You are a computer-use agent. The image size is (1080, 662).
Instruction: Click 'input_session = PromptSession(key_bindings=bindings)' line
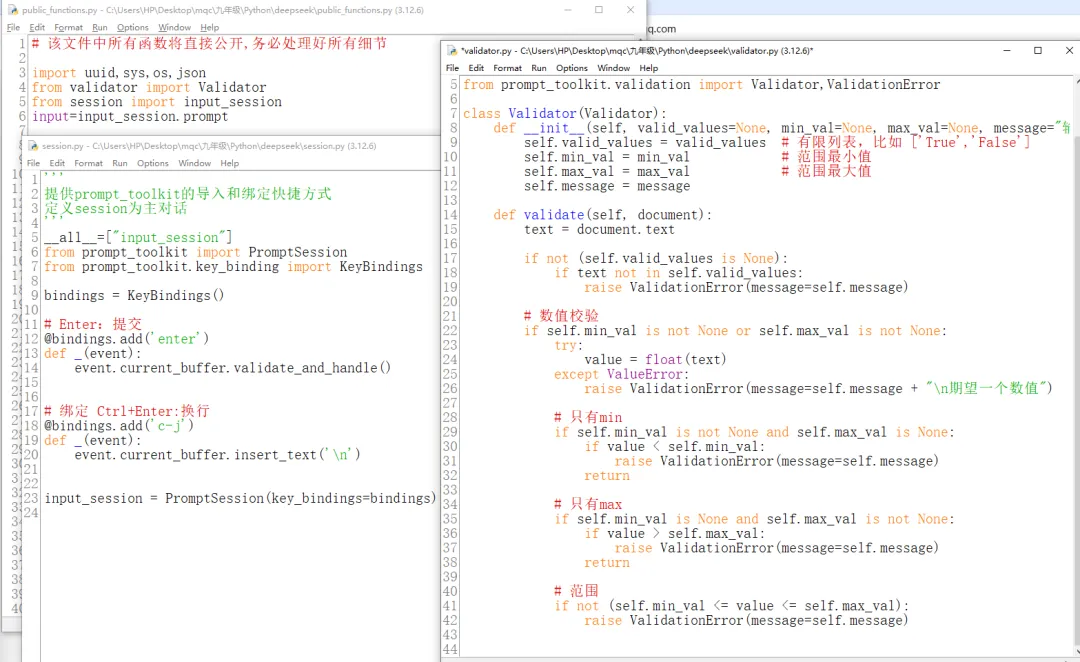[240, 498]
